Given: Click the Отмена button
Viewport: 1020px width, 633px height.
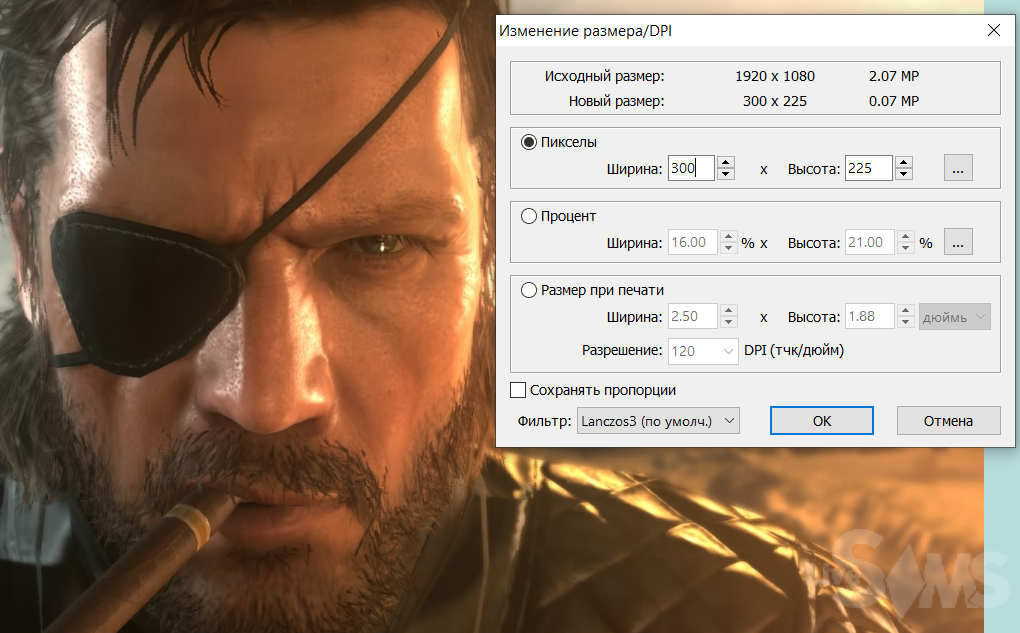Looking at the screenshot, I should pos(948,421).
